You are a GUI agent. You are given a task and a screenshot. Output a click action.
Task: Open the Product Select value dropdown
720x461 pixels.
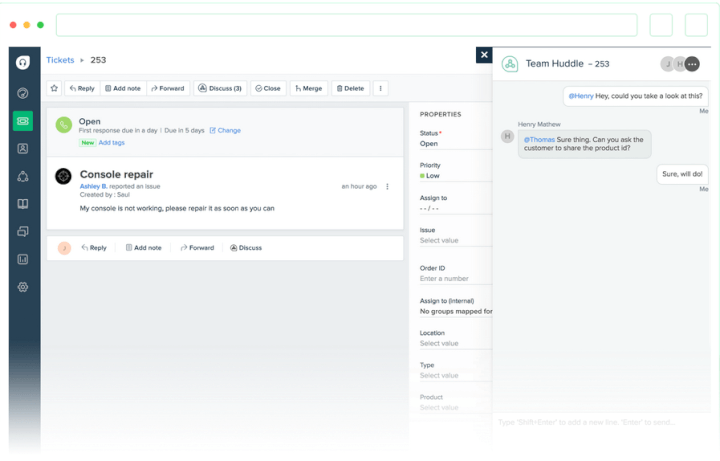[456, 408]
